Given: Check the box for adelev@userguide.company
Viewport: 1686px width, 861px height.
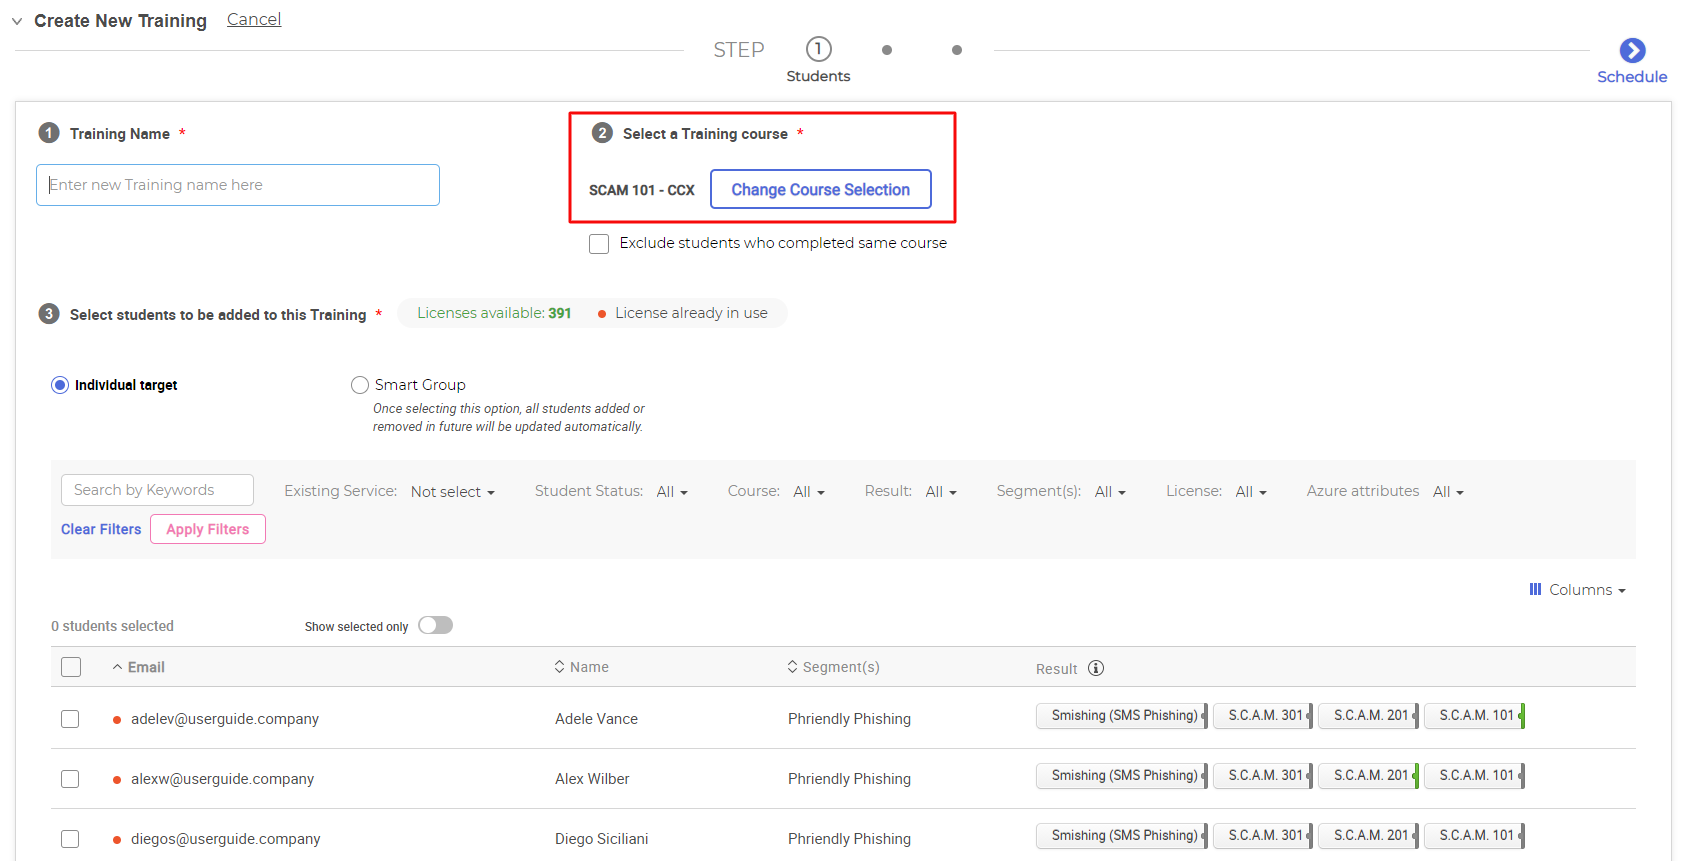Looking at the screenshot, I should (x=70, y=719).
